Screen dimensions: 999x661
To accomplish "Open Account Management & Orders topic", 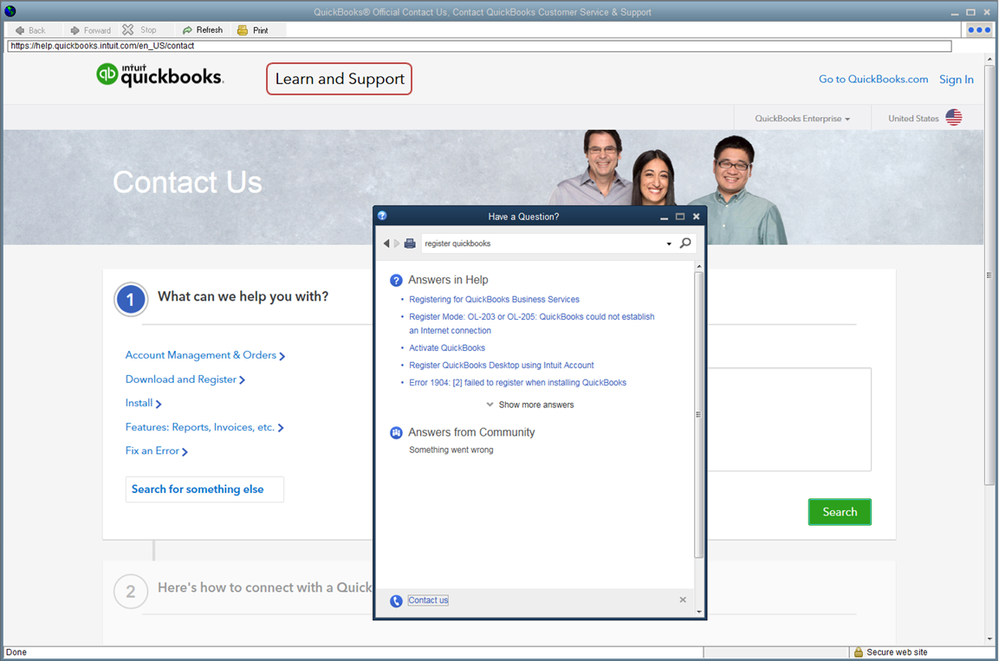I will [205, 355].
